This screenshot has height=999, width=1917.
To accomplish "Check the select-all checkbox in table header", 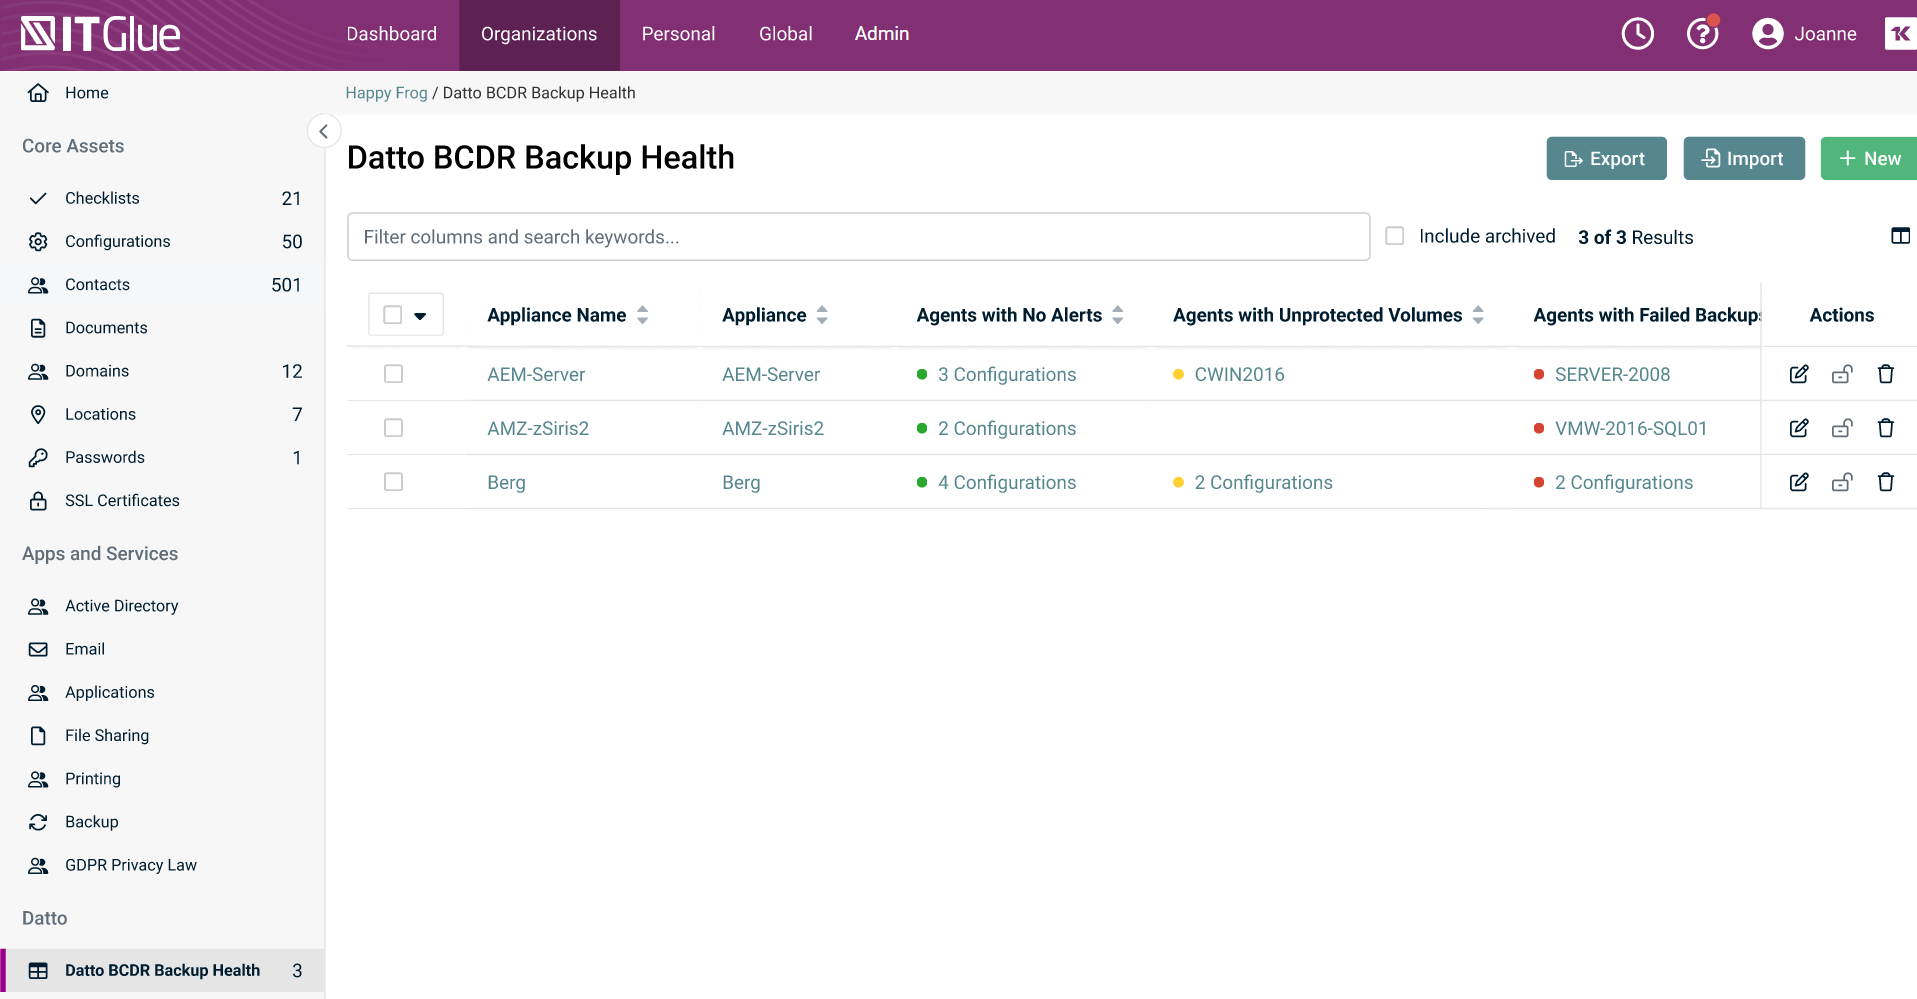I will tap(392, 314).
